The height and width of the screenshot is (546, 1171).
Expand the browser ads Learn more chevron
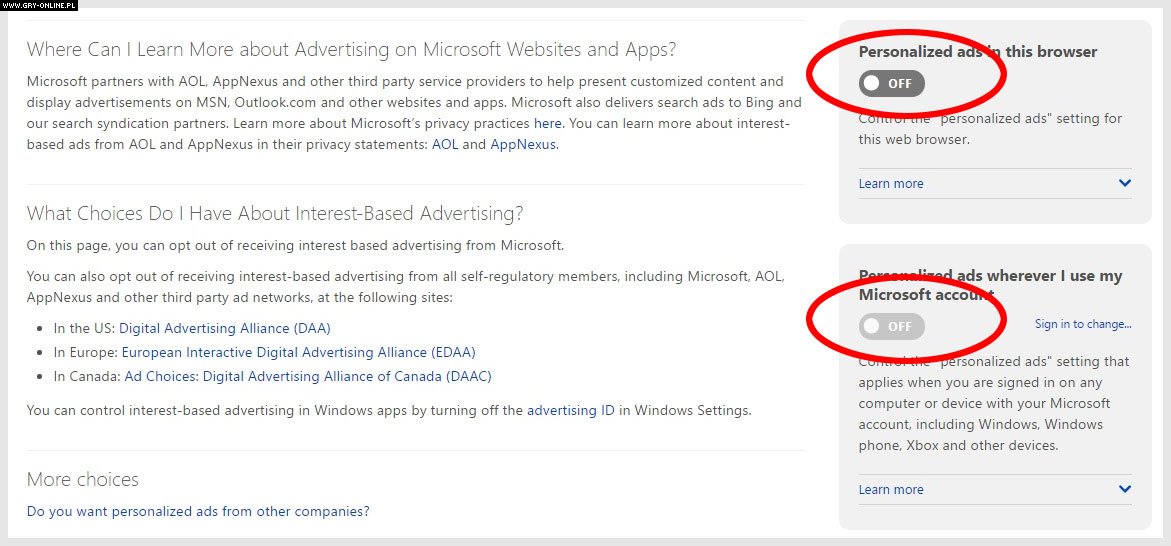(1125, 183)
